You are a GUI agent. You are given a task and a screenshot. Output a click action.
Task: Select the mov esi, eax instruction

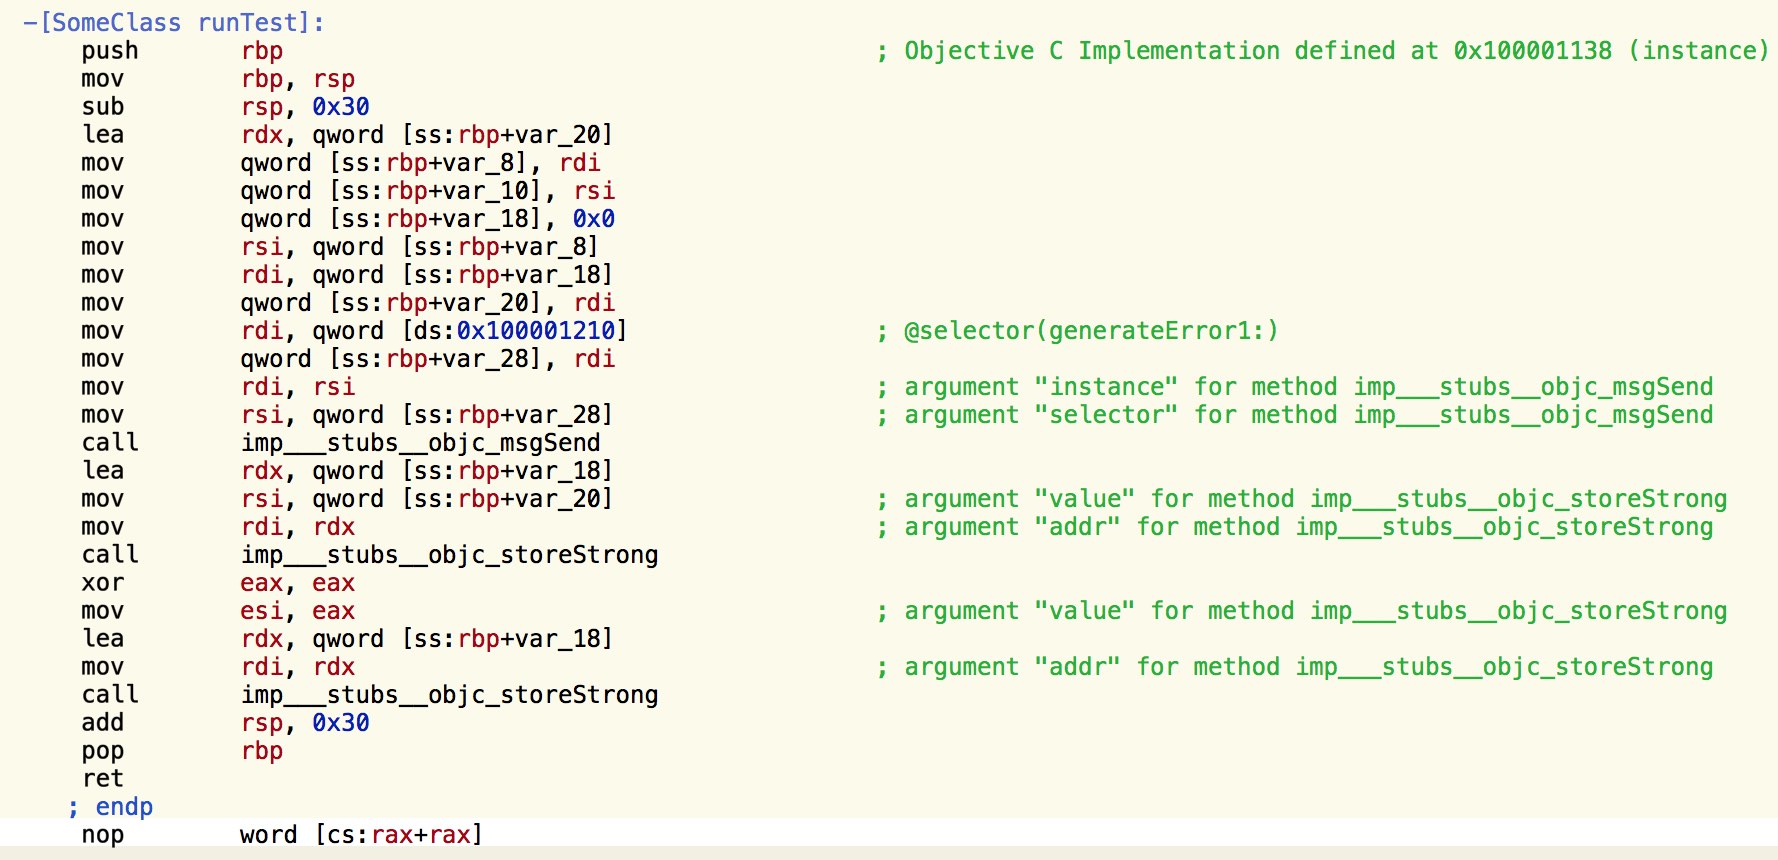tap(218, 611)
